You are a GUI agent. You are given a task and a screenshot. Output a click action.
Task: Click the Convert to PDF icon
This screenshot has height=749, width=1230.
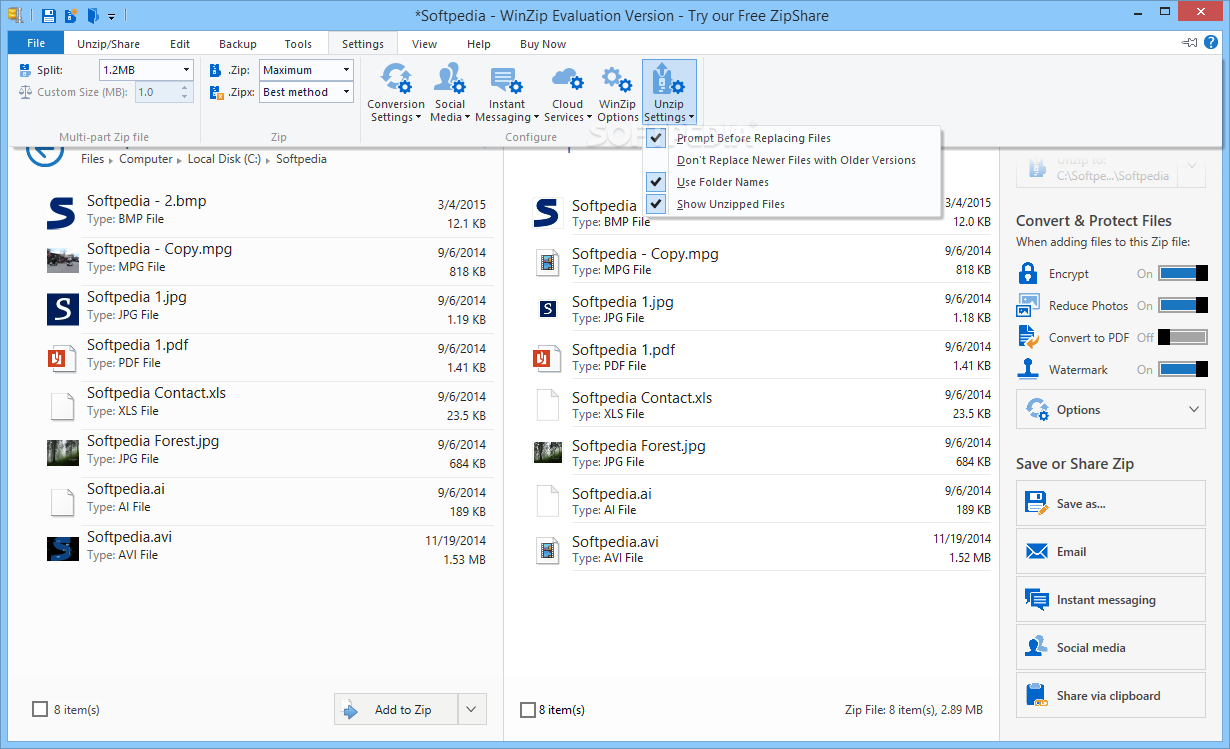click(x=1028, y=337)
